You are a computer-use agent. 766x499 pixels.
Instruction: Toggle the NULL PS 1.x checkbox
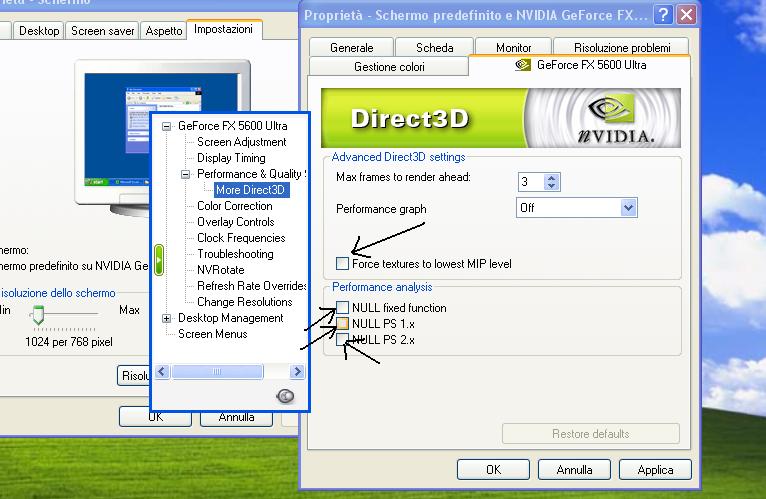[x=342, y=324]
